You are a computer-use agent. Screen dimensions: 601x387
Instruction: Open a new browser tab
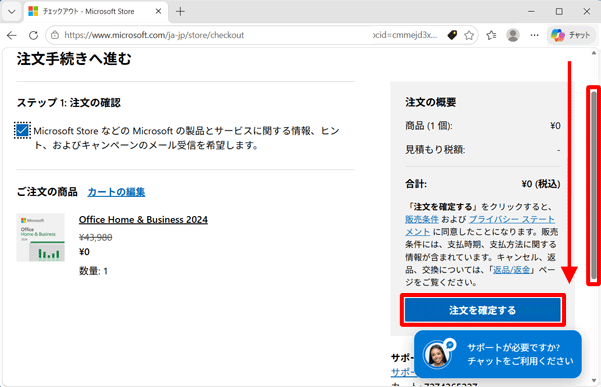point(180,11)
